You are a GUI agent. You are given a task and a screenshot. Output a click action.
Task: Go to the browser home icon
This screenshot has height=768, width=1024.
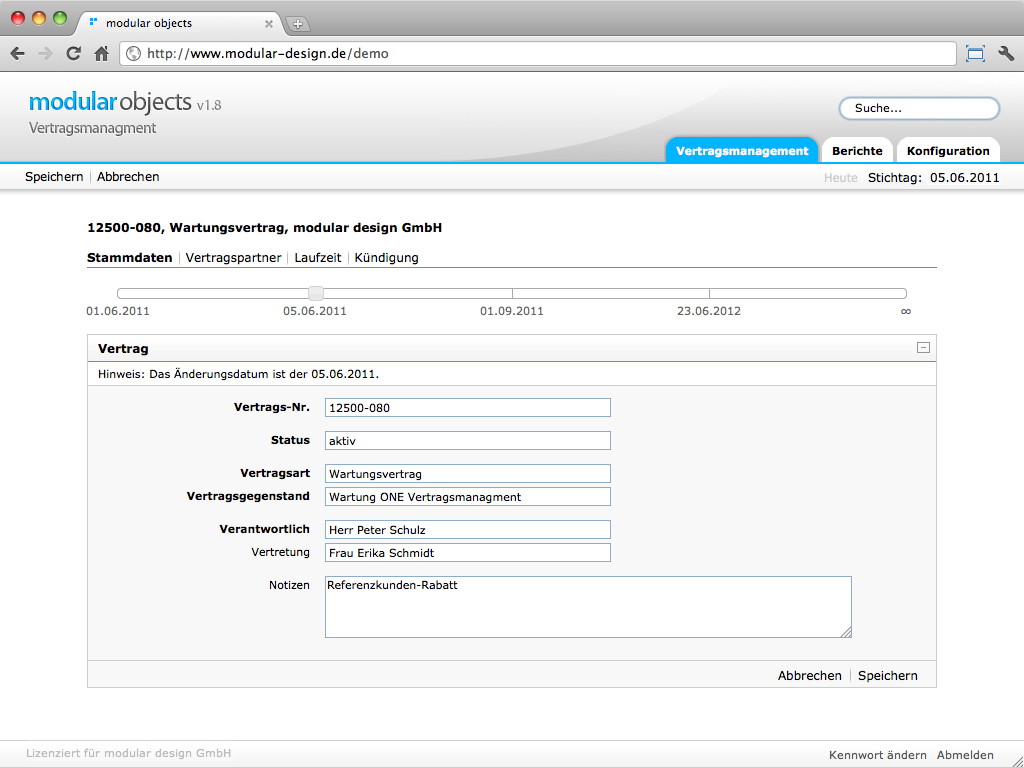coord(101,54)
